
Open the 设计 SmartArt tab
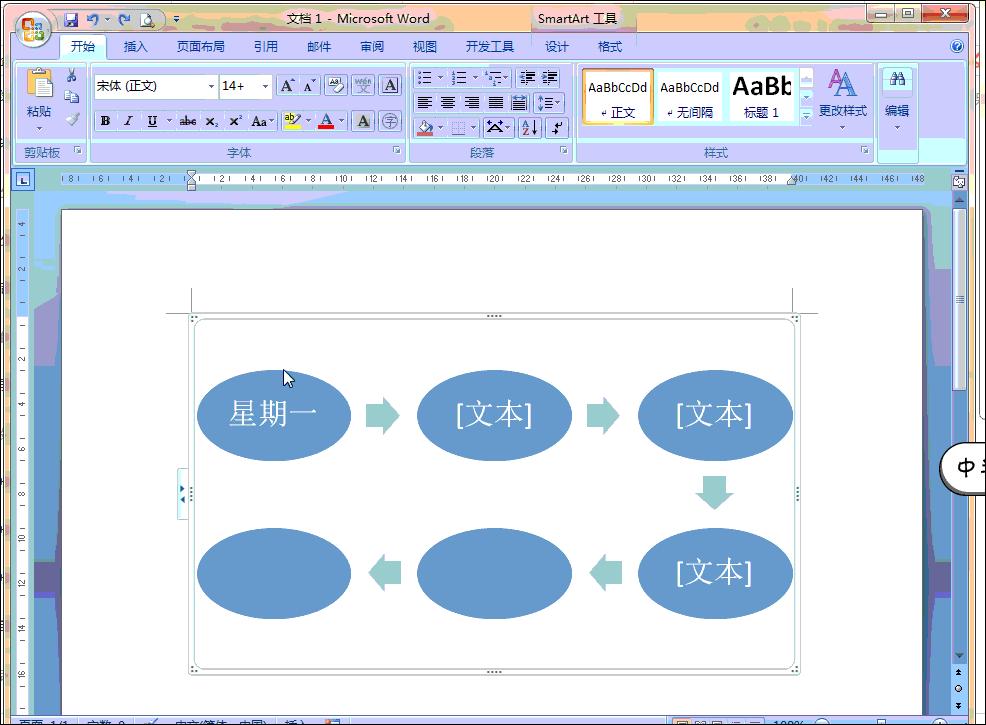tap(557, 47)
